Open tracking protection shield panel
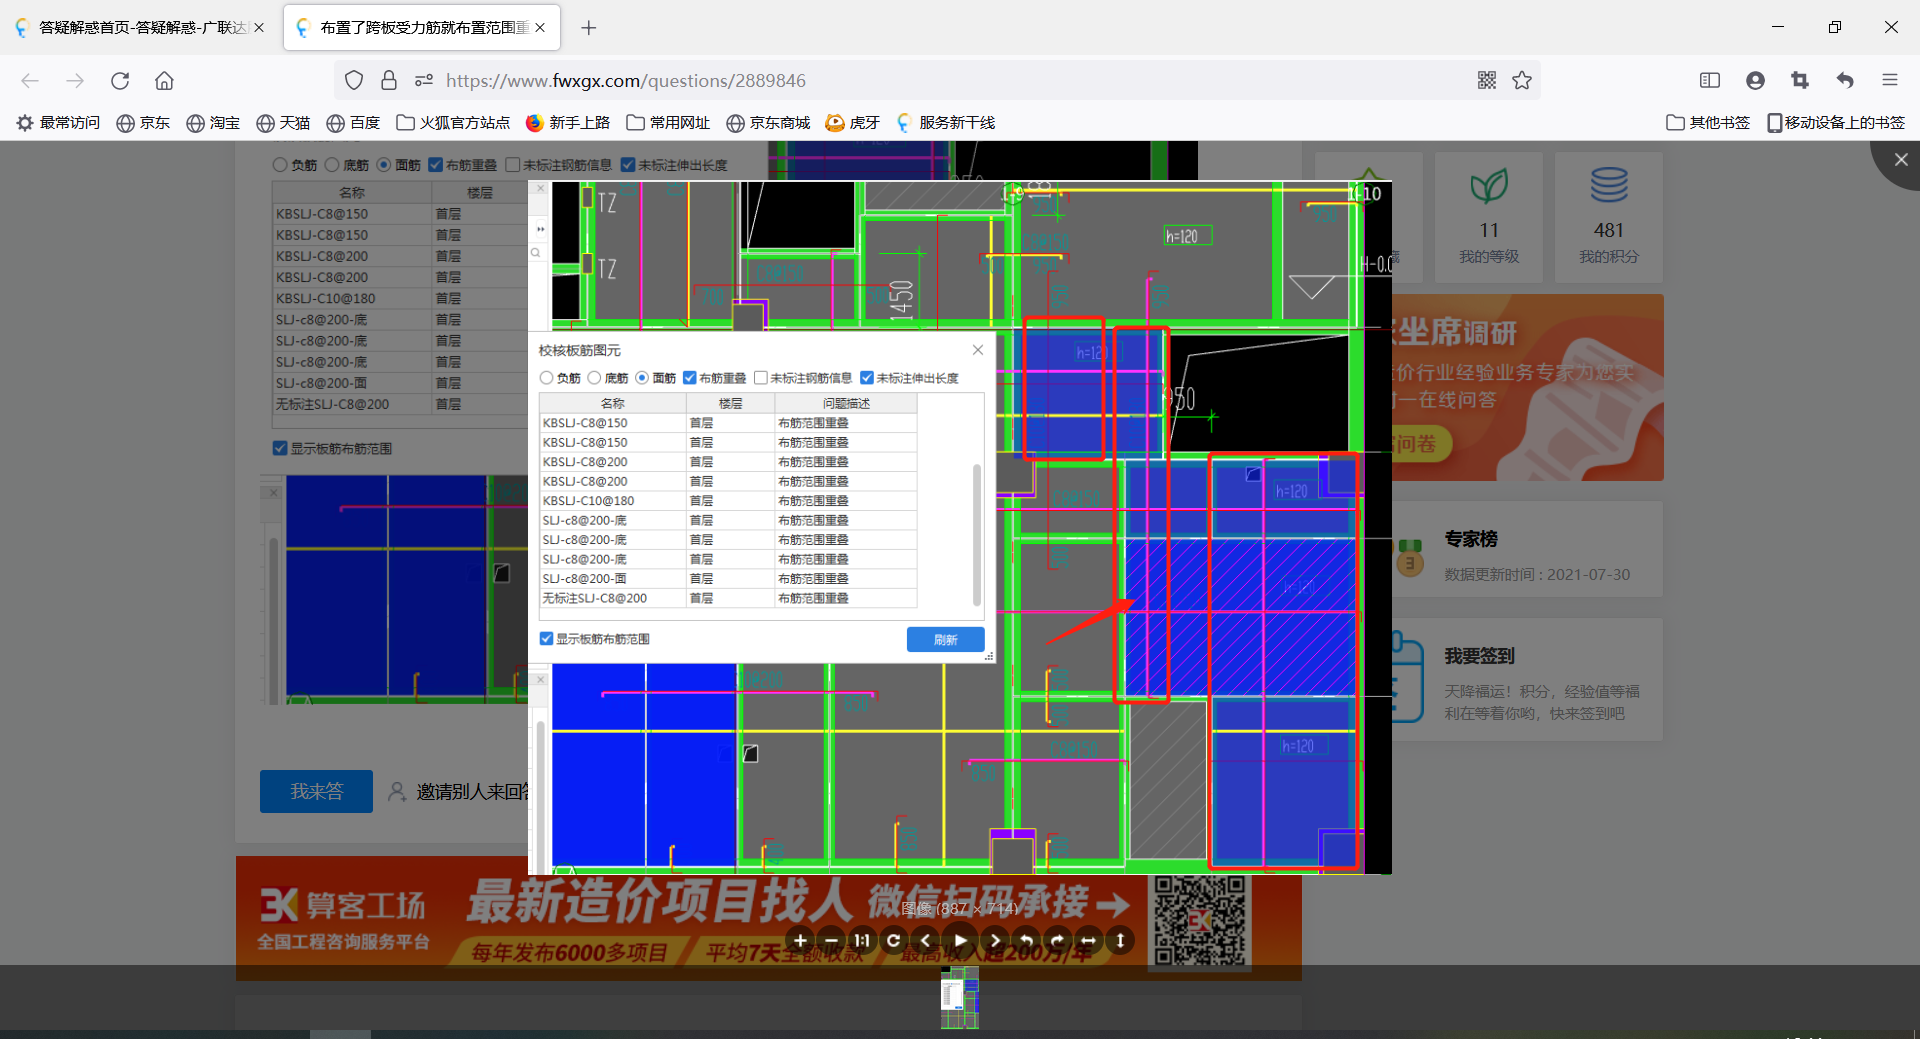Screen dimensions: 1920x1039 (354, 81)
